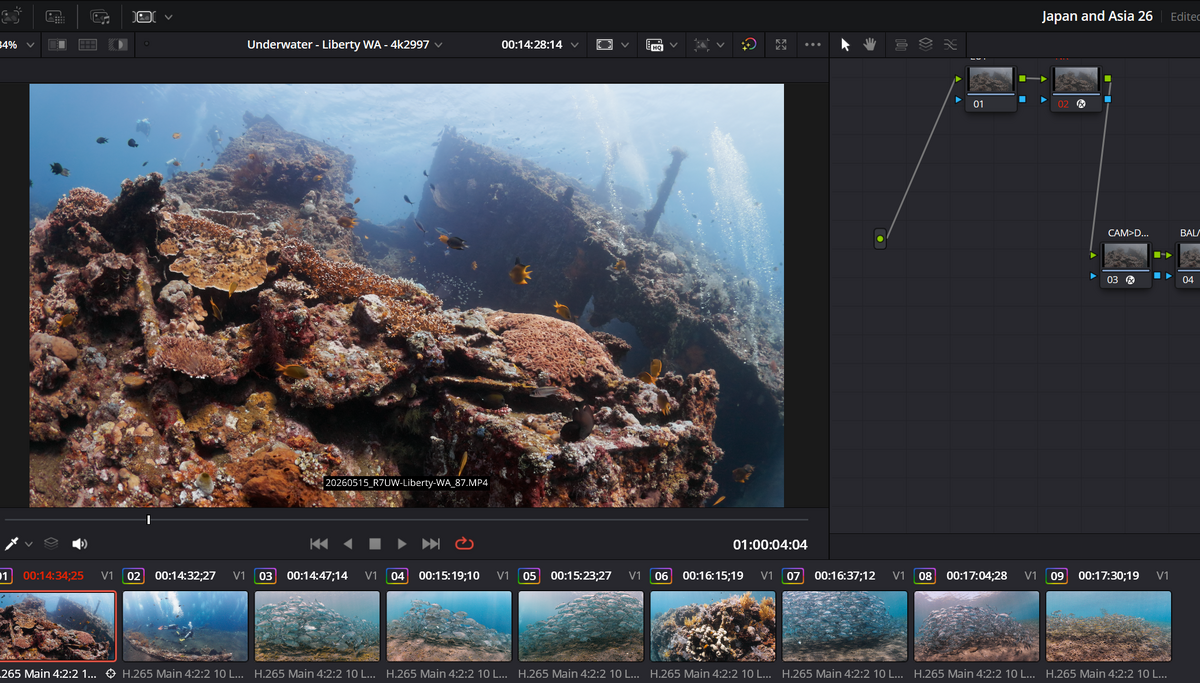Open the LUTs browser icon

(x=56, y=16)
